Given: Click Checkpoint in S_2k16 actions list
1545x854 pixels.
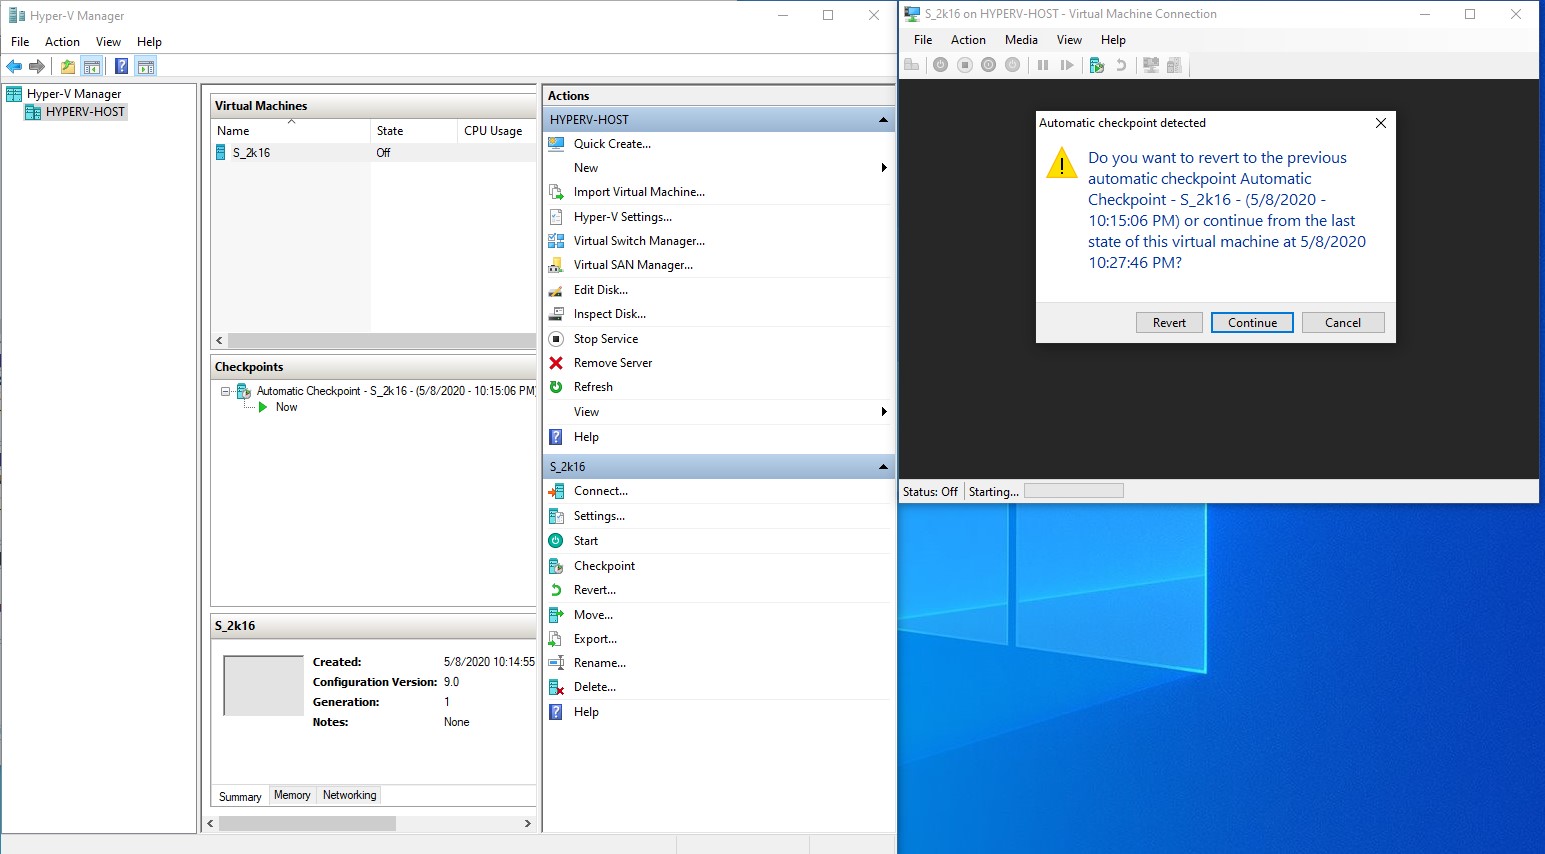Looking at the screenshot, I should tap(604, 566).
